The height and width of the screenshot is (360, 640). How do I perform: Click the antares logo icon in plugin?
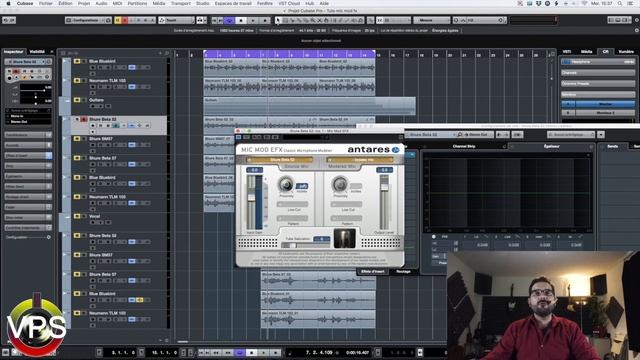(396, 150)
